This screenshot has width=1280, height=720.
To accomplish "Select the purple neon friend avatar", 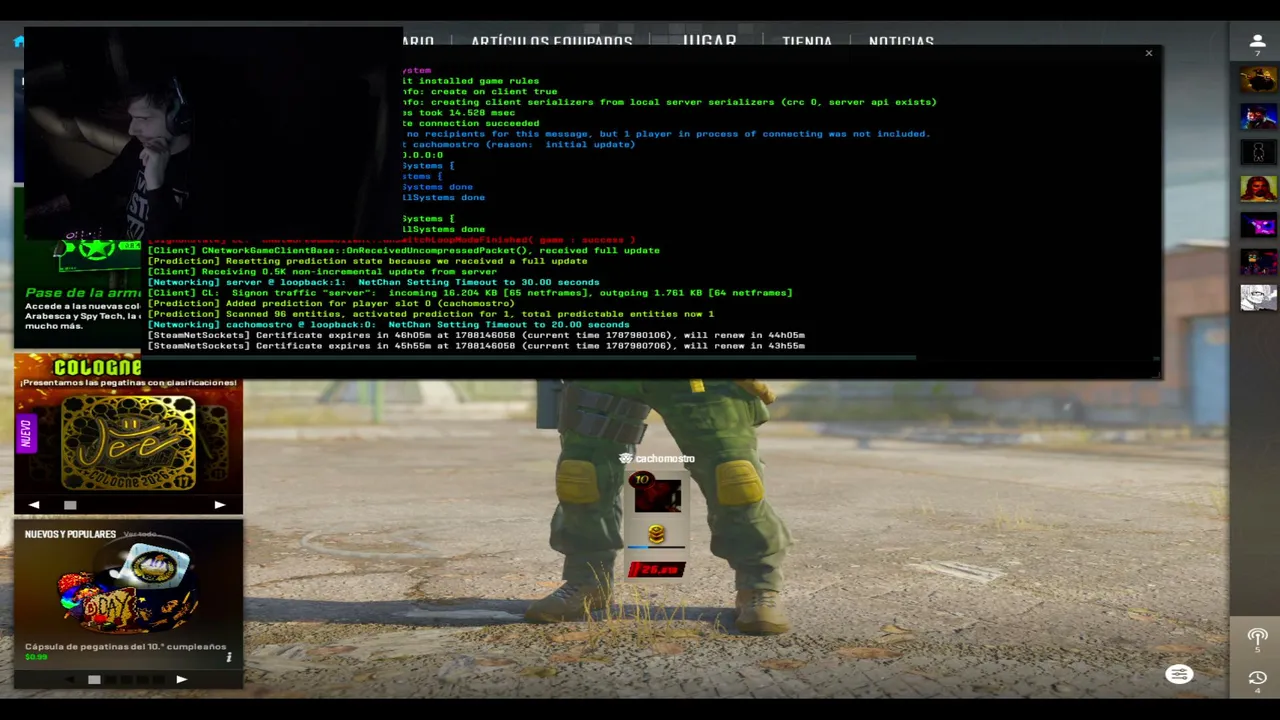I will [x=1258, y=225].
